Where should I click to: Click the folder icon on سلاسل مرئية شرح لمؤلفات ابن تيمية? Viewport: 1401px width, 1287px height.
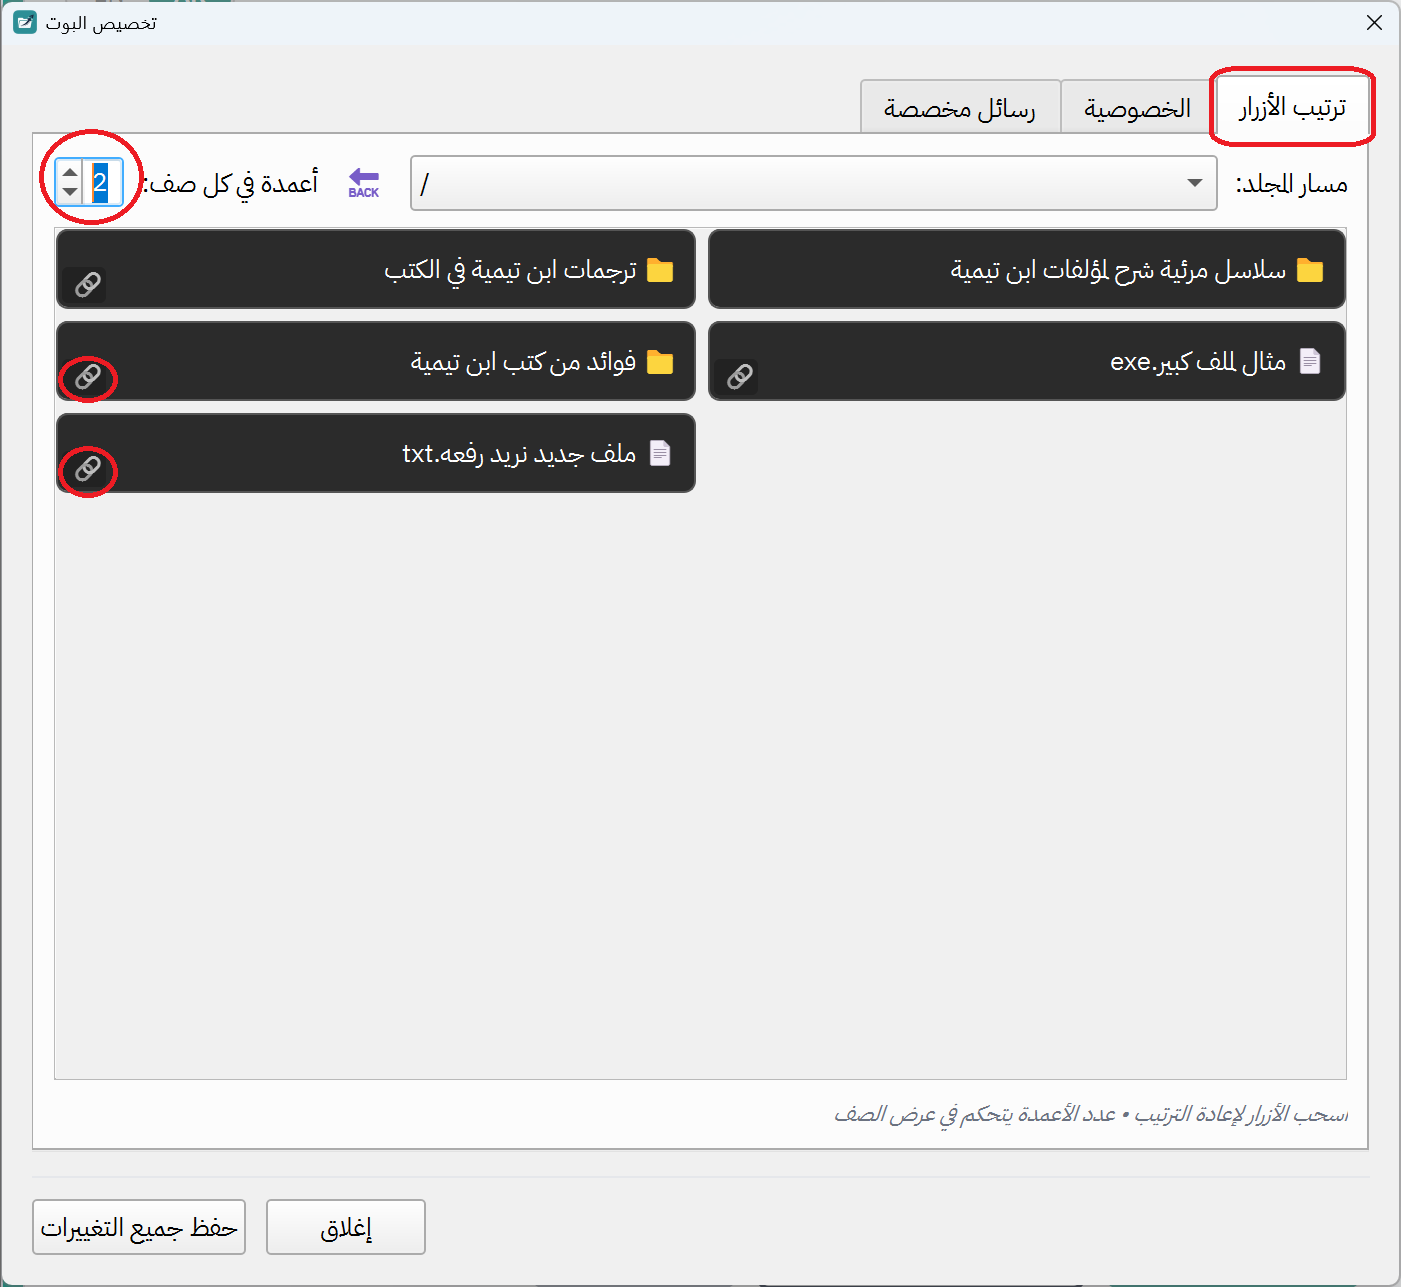1310,269
